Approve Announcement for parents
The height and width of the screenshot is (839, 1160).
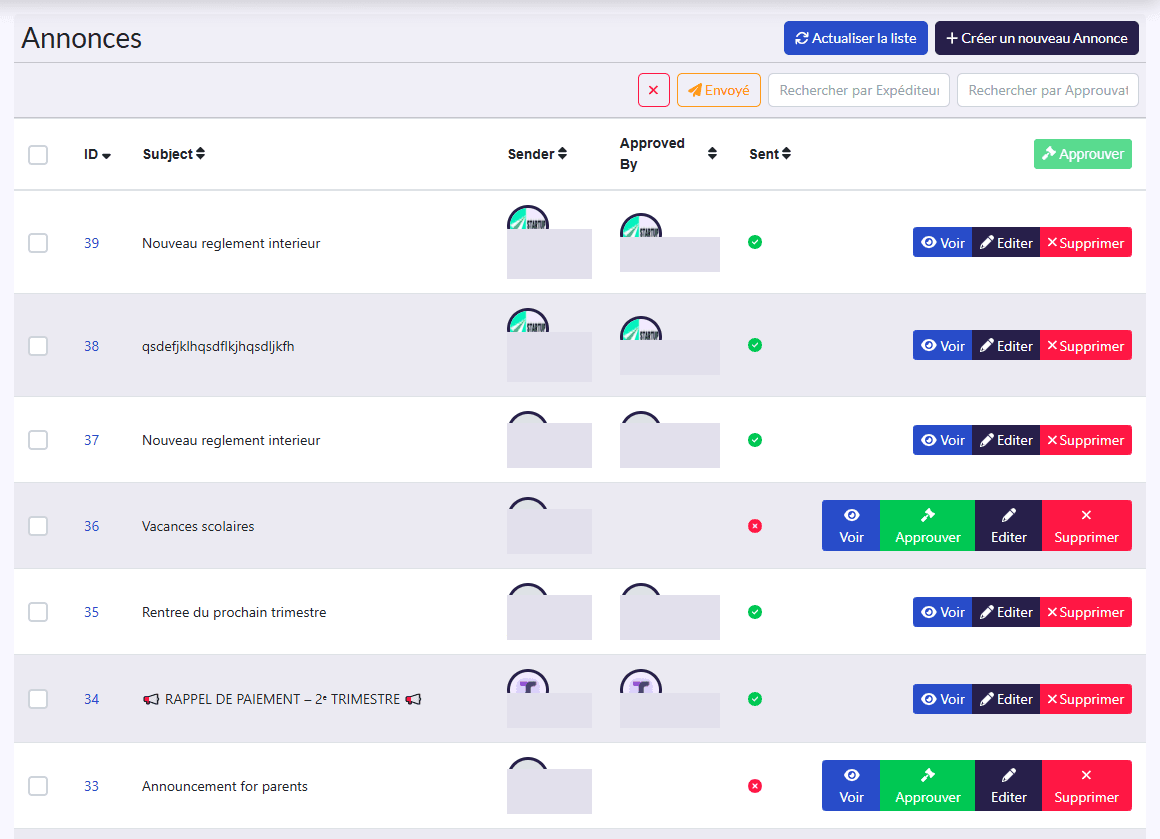(928, 786)
